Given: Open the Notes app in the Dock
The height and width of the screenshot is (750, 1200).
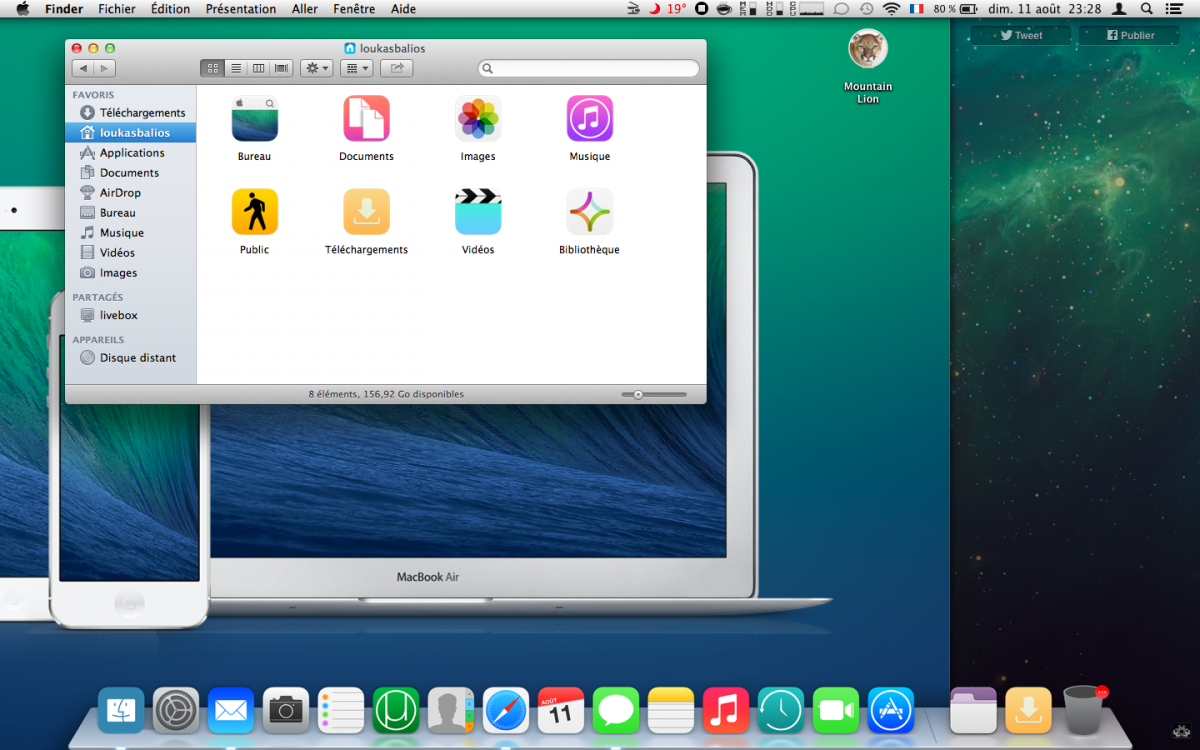Looking at the screenshot, I should click(x=671, y=711).
